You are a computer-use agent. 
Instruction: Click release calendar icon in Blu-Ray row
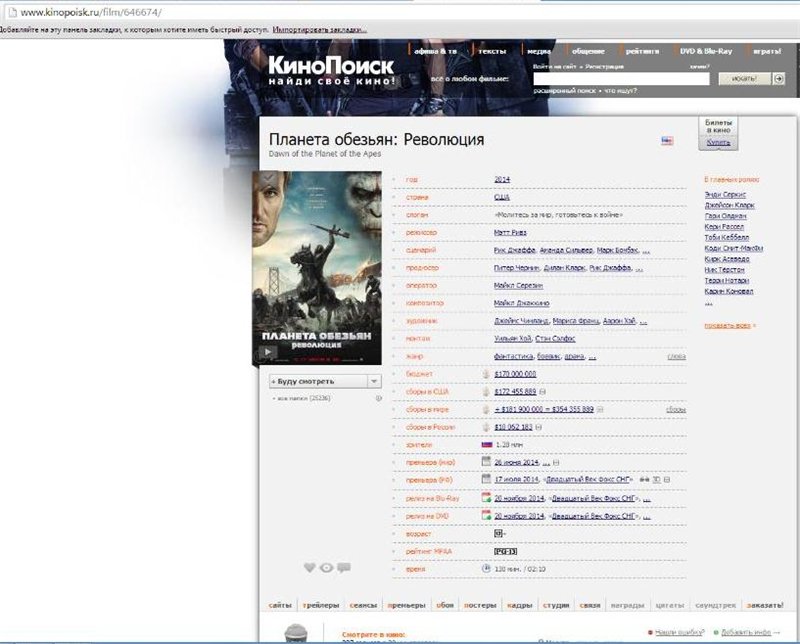tap(486, 497)
